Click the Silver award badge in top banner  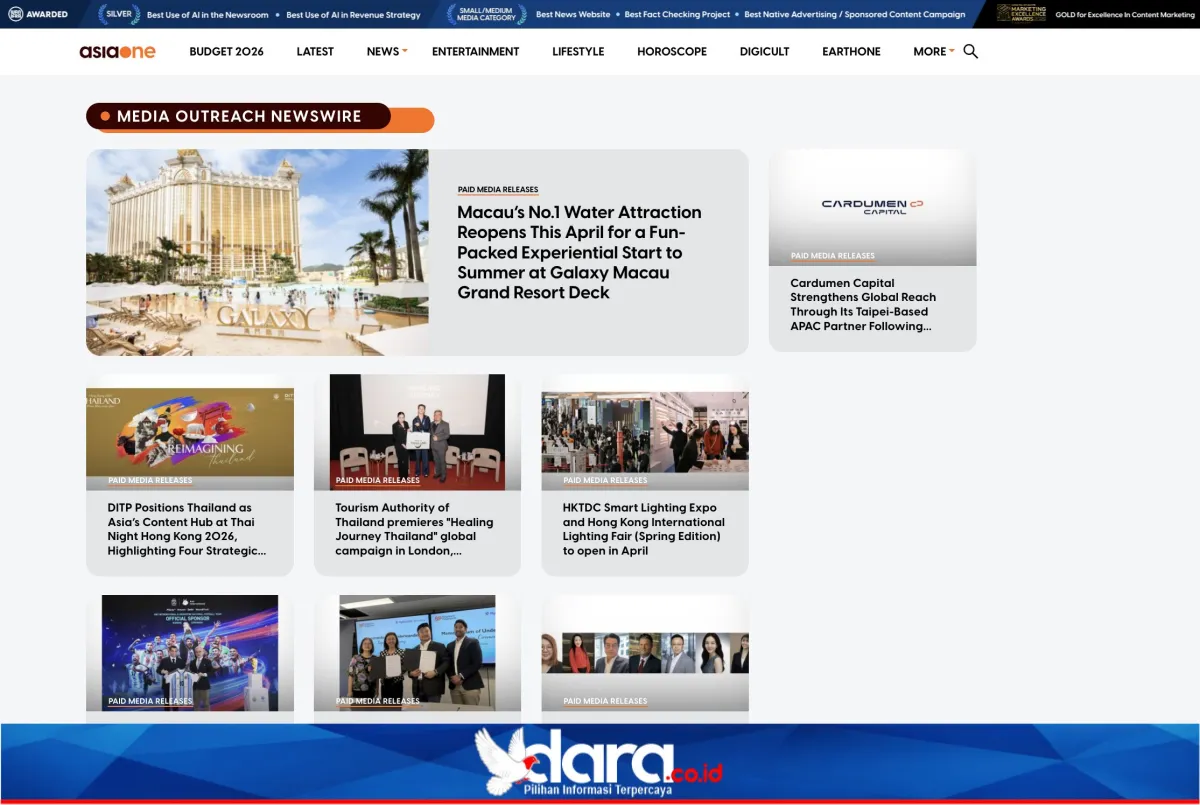[x=119, y=14]
